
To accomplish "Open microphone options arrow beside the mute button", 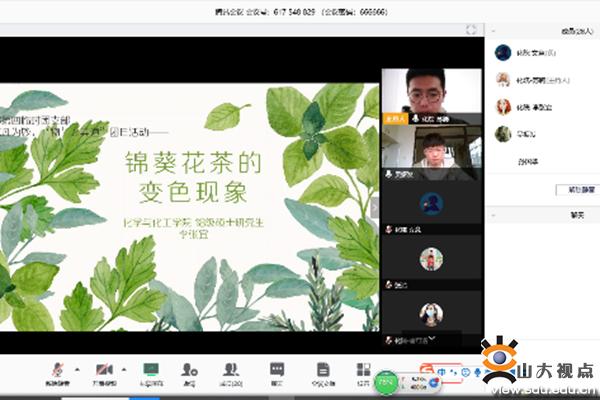I will click(78, 370).
